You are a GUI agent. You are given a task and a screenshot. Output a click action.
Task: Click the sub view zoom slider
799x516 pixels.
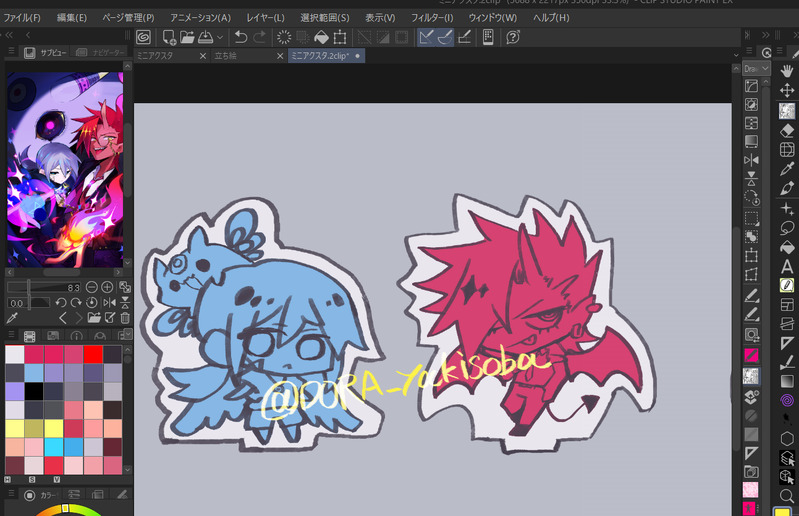(44, 287)
